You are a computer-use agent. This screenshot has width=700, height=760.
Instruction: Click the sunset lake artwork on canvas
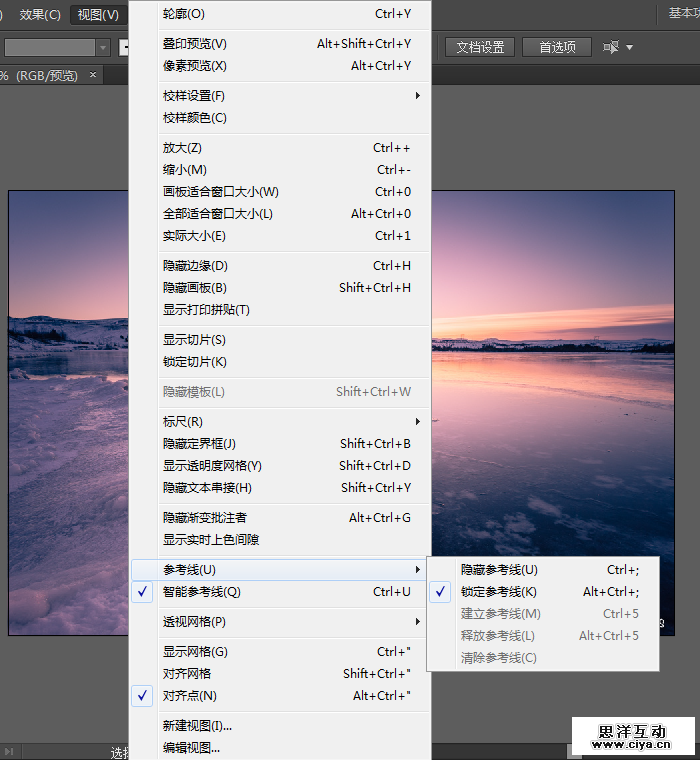point(560,400)
